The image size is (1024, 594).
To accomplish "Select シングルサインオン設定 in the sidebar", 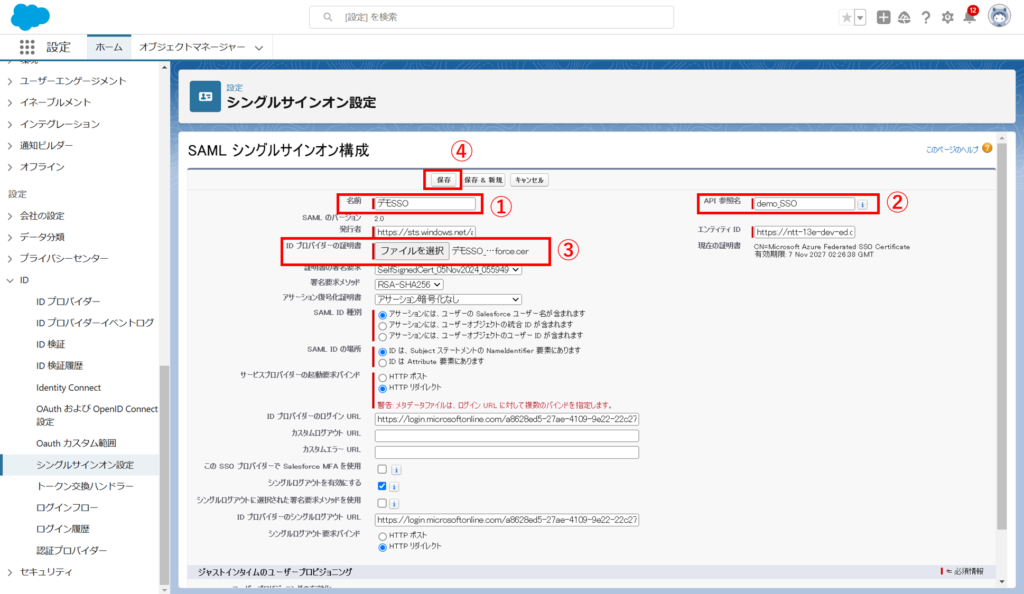I will [85, 465].
